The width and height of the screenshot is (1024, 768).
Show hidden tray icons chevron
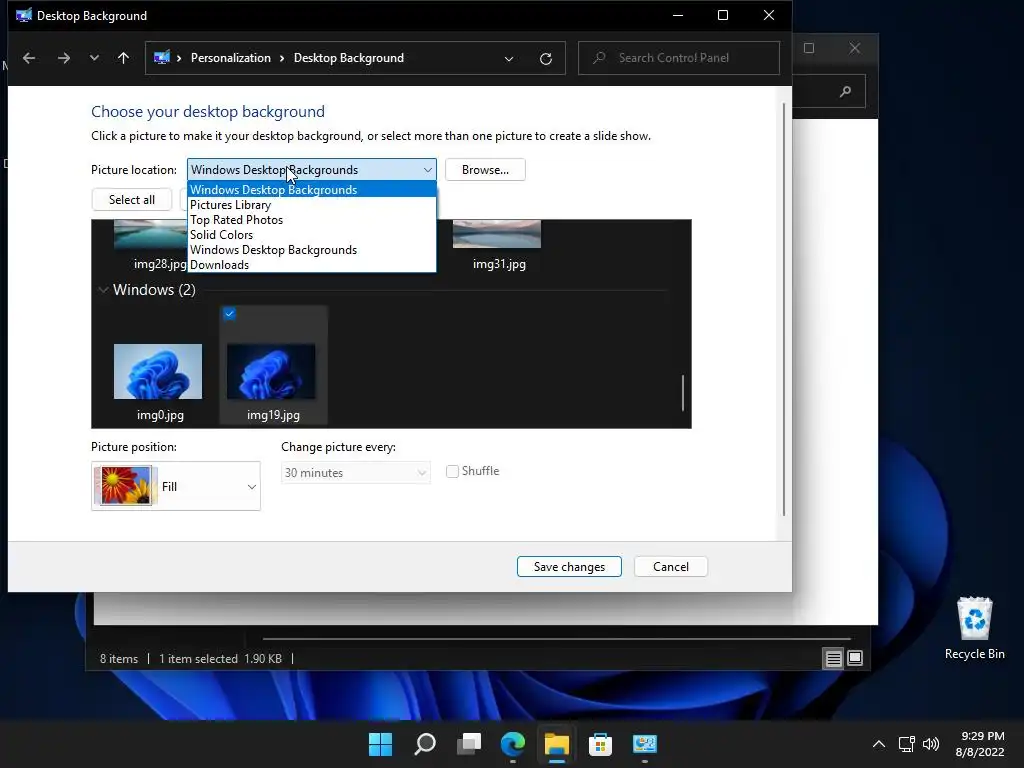click(879, 744)
